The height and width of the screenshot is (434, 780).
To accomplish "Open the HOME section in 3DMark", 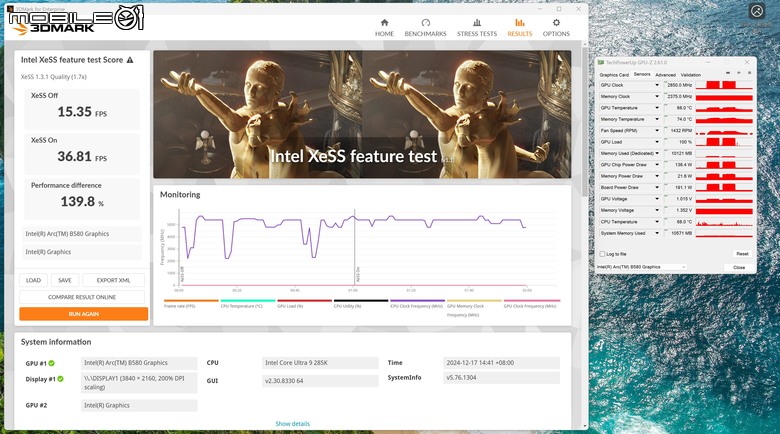I will (x=384, y=28).
